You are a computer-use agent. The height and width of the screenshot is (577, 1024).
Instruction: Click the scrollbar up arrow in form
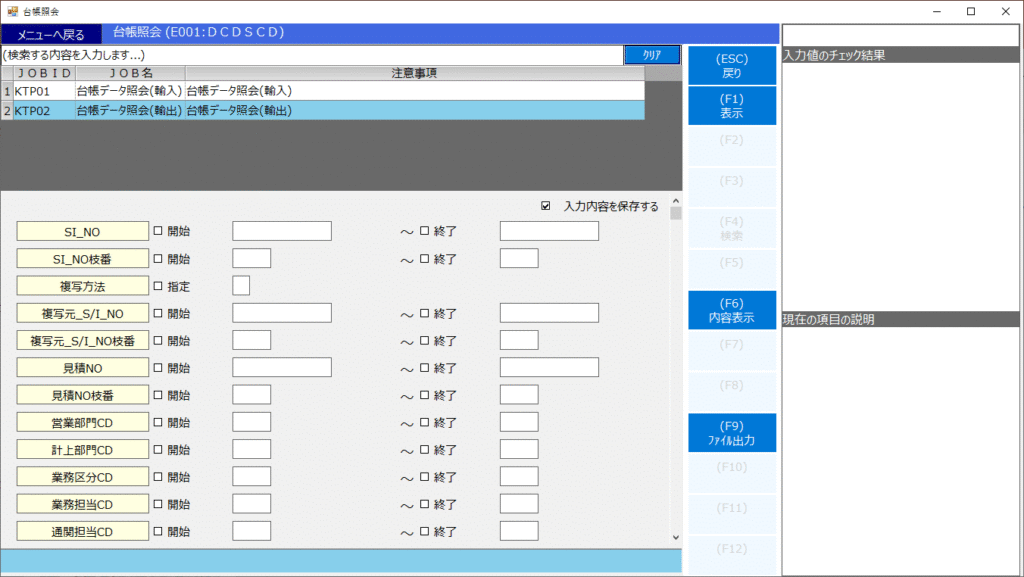(x=675, y=200)
